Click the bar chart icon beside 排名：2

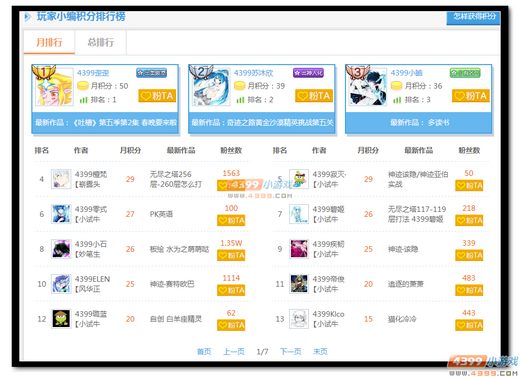point(240,100)
